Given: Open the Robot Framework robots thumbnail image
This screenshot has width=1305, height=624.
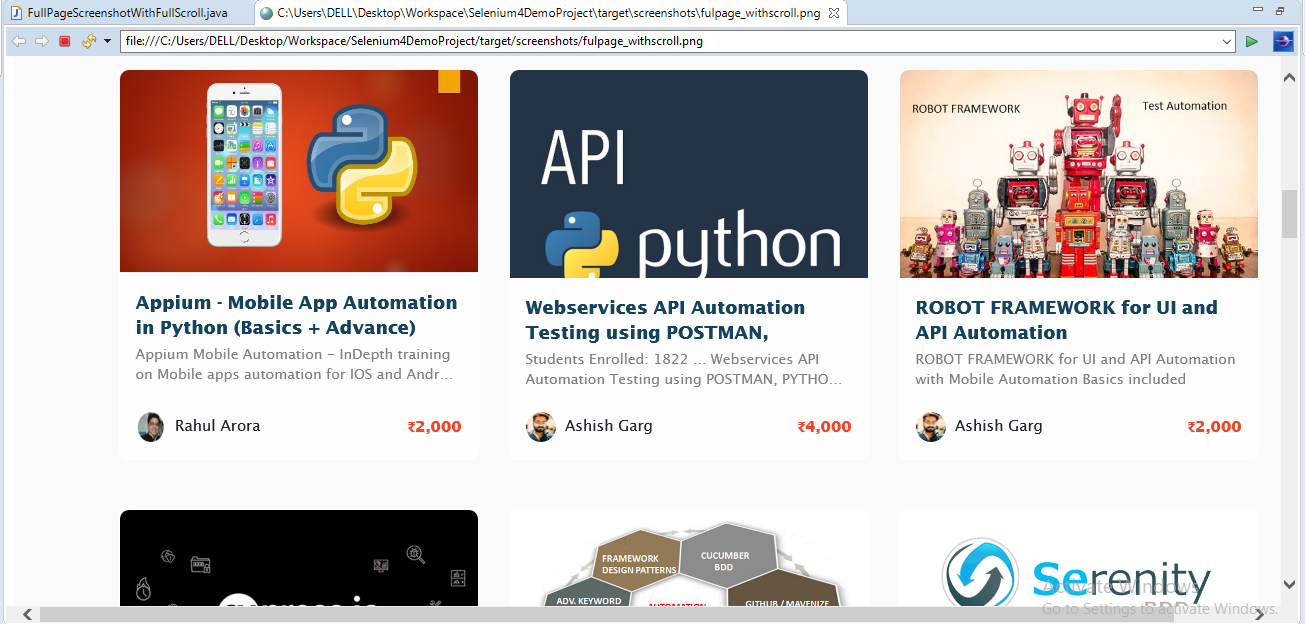Looking at the screenshot, I should (1079, 174).
